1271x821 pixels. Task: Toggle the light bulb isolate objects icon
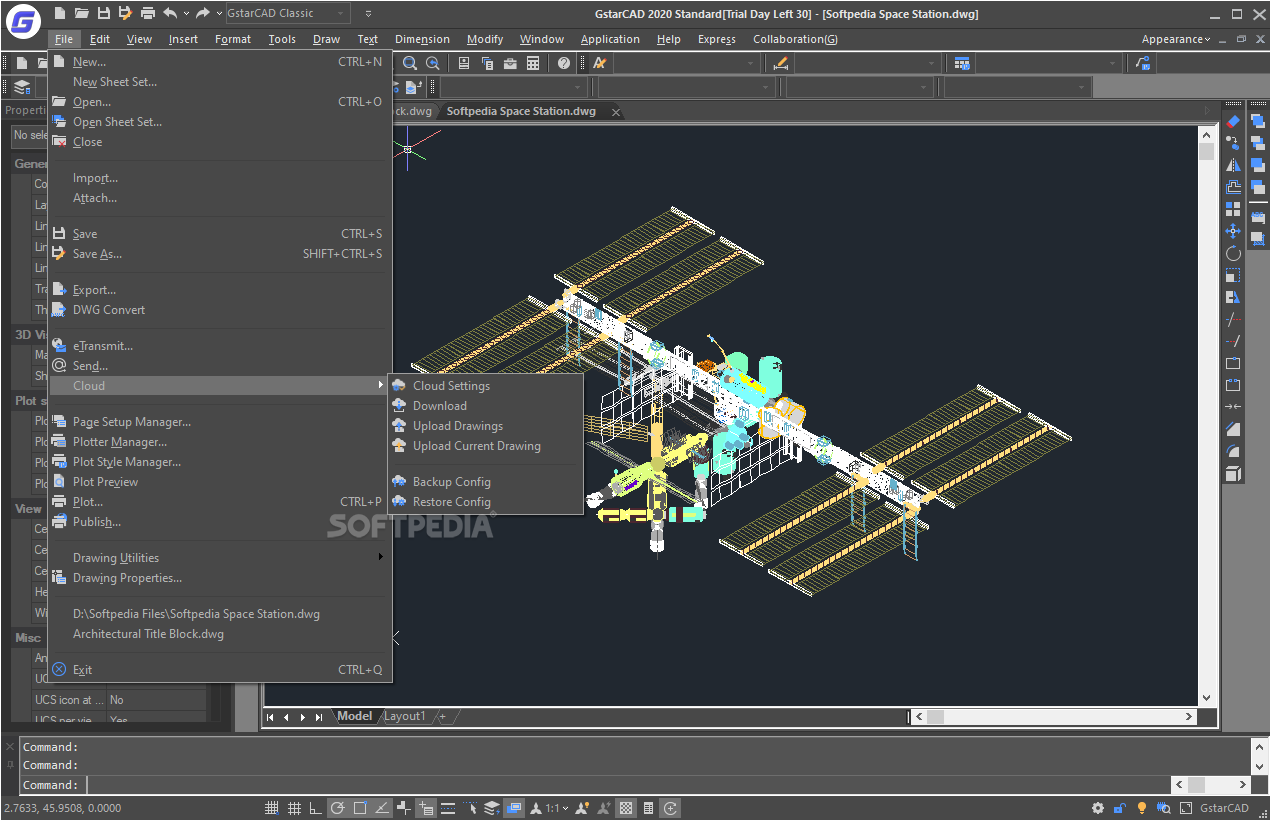[1142, 808]
